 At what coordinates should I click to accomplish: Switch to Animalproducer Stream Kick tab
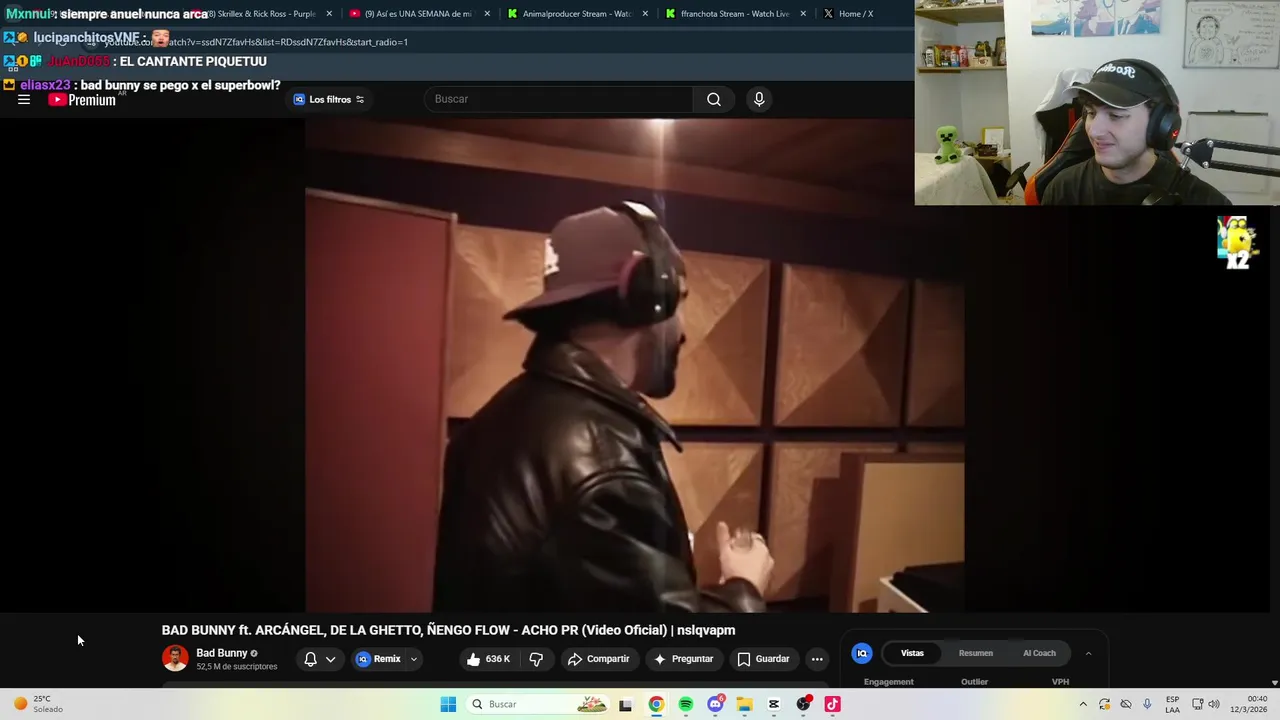pos(577,14)
